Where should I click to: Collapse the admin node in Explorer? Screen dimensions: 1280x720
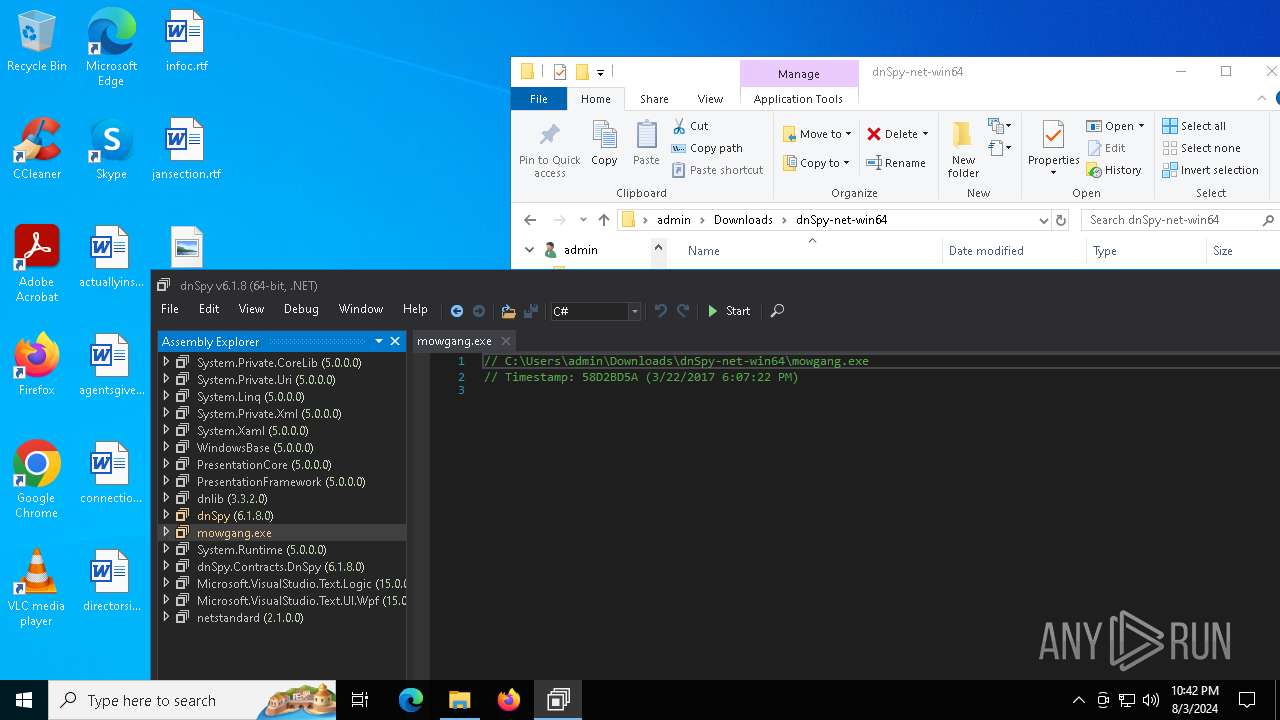530,249
